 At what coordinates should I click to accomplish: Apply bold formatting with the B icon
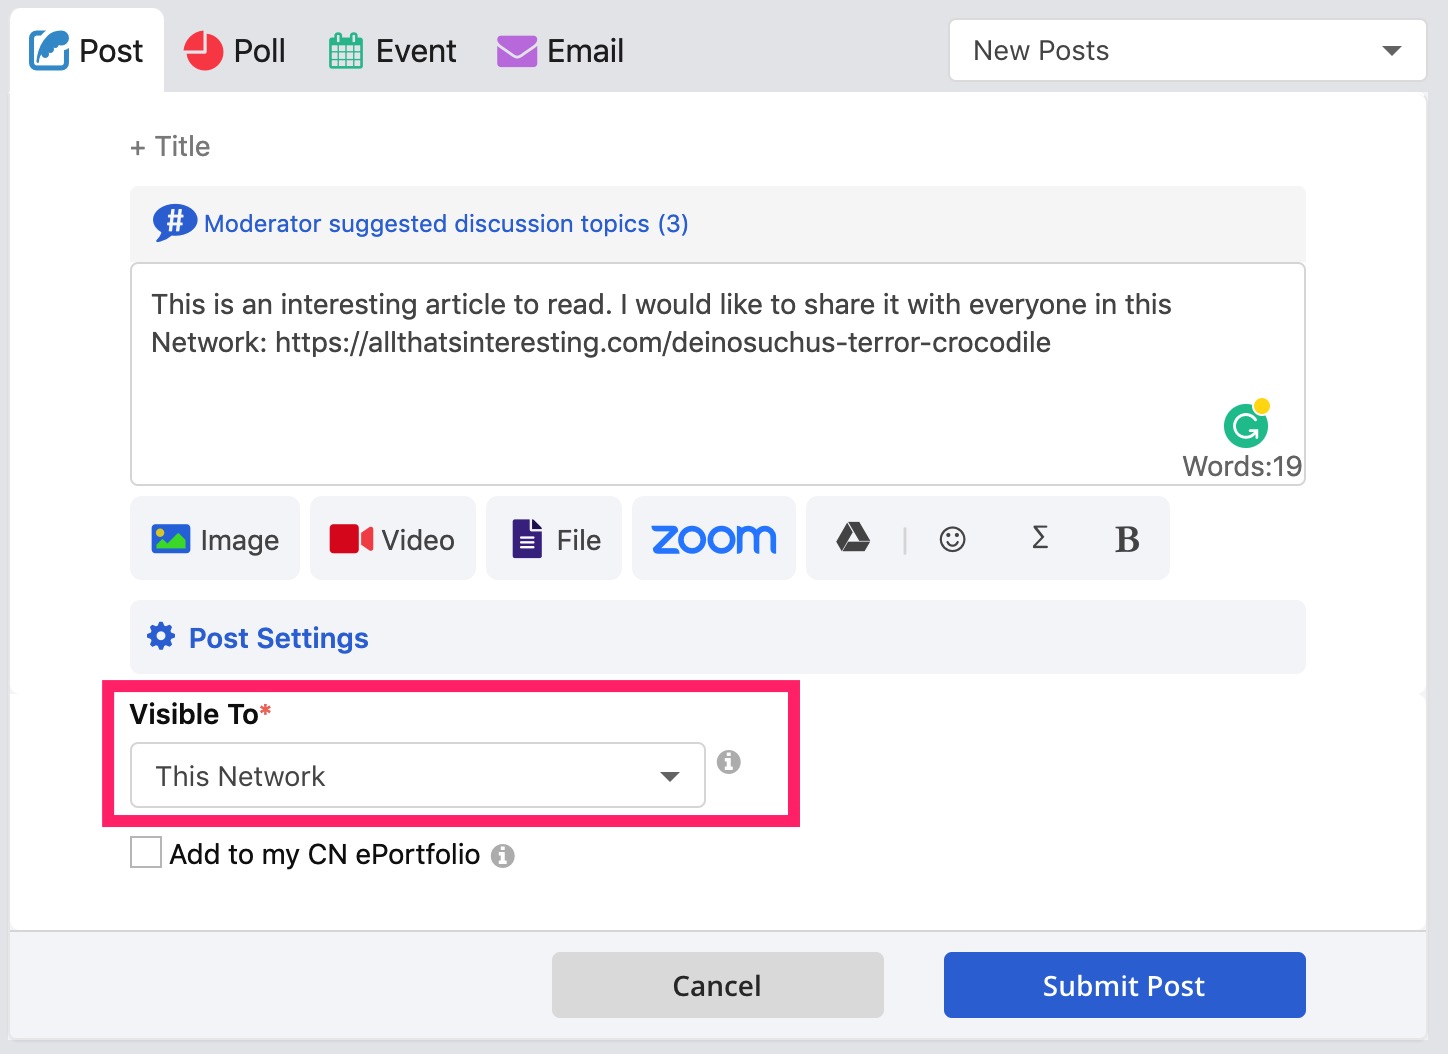(x=1127, y=538)
